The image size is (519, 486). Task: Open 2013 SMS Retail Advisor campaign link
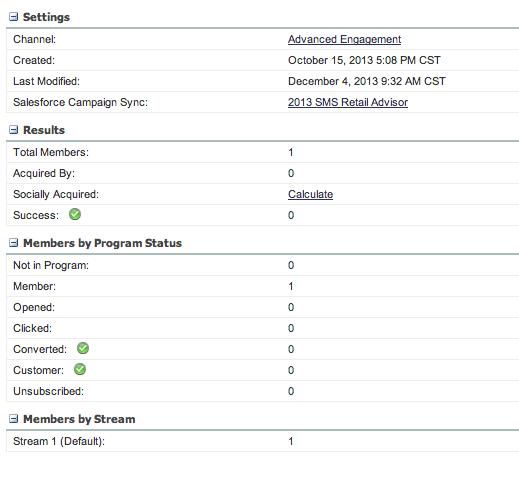[348, 102]
